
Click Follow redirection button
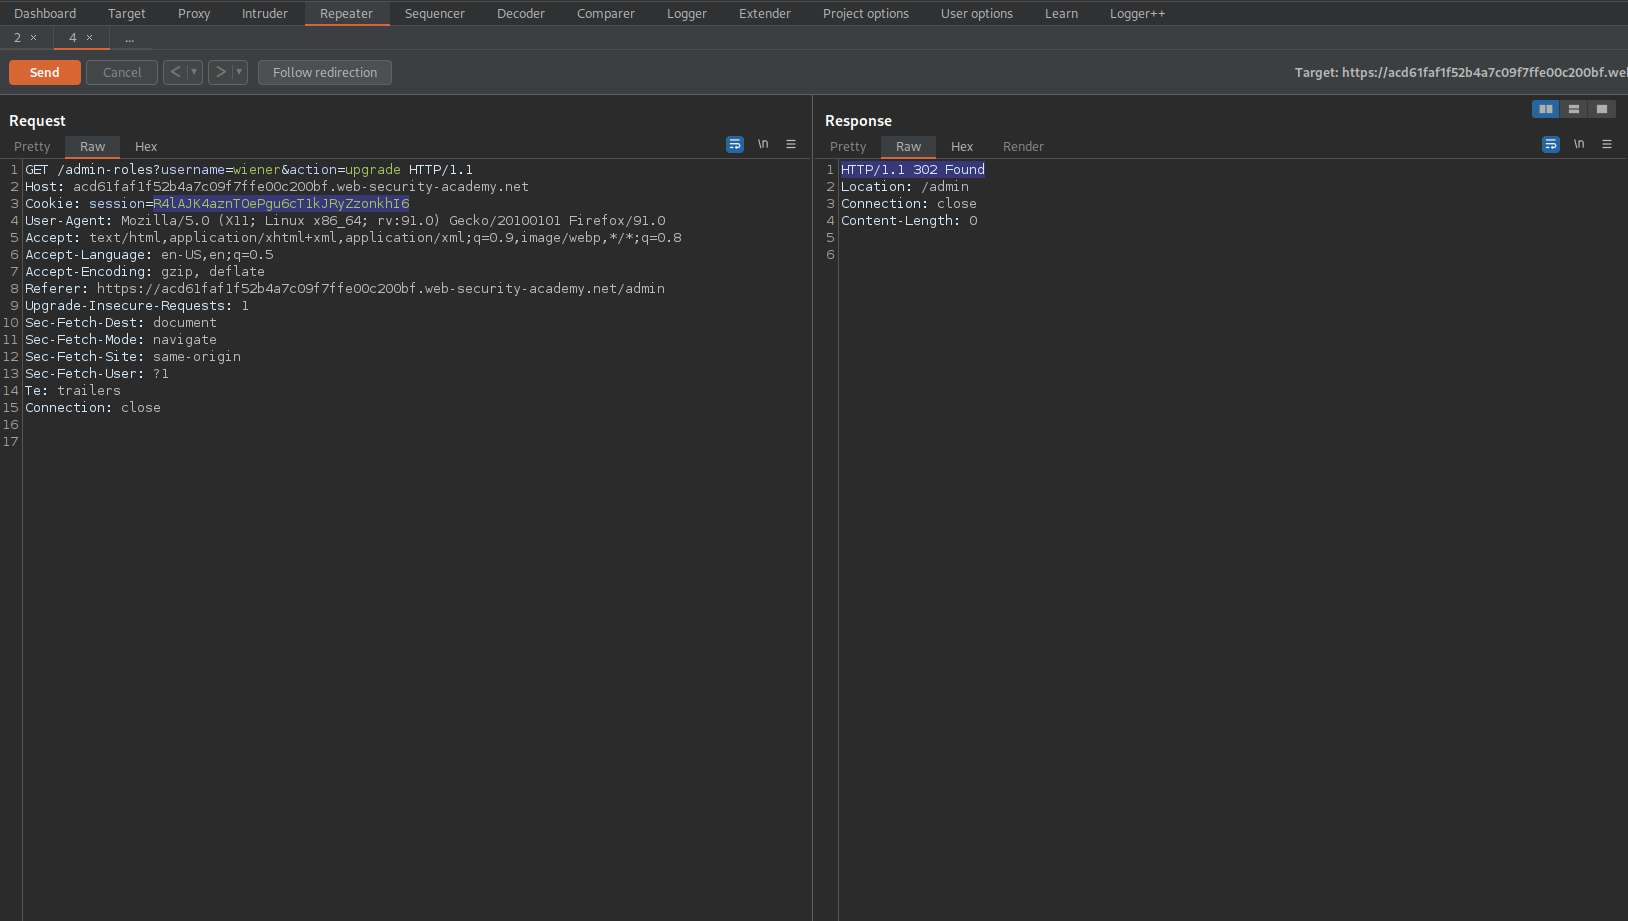[325, 72]
